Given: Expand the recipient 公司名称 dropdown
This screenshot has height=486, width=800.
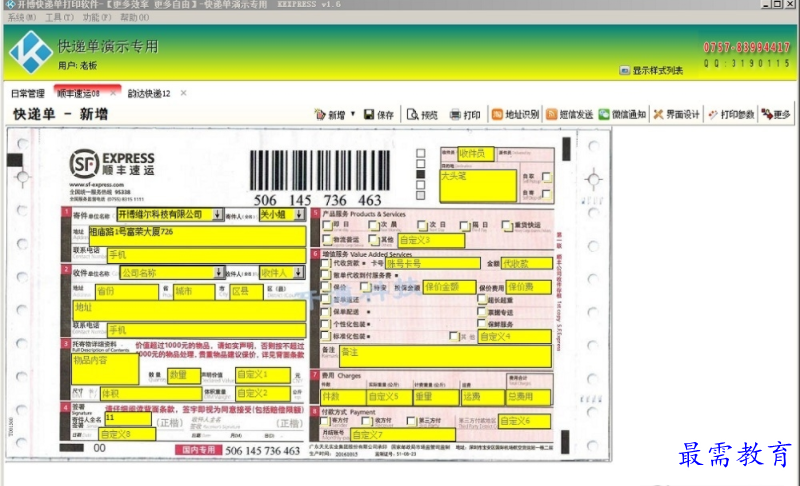Looking at the screenshot, I should coord(219,273).
